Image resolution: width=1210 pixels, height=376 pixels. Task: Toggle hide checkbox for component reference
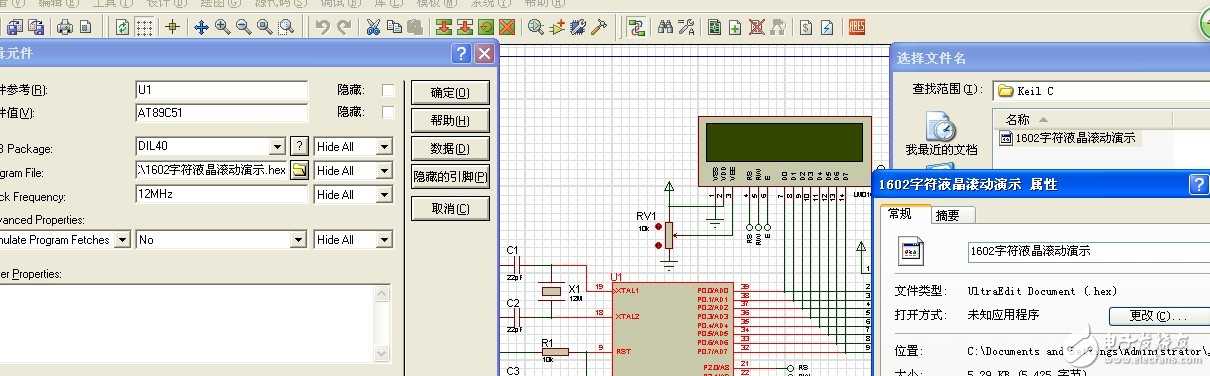click(x=388, y=90)
